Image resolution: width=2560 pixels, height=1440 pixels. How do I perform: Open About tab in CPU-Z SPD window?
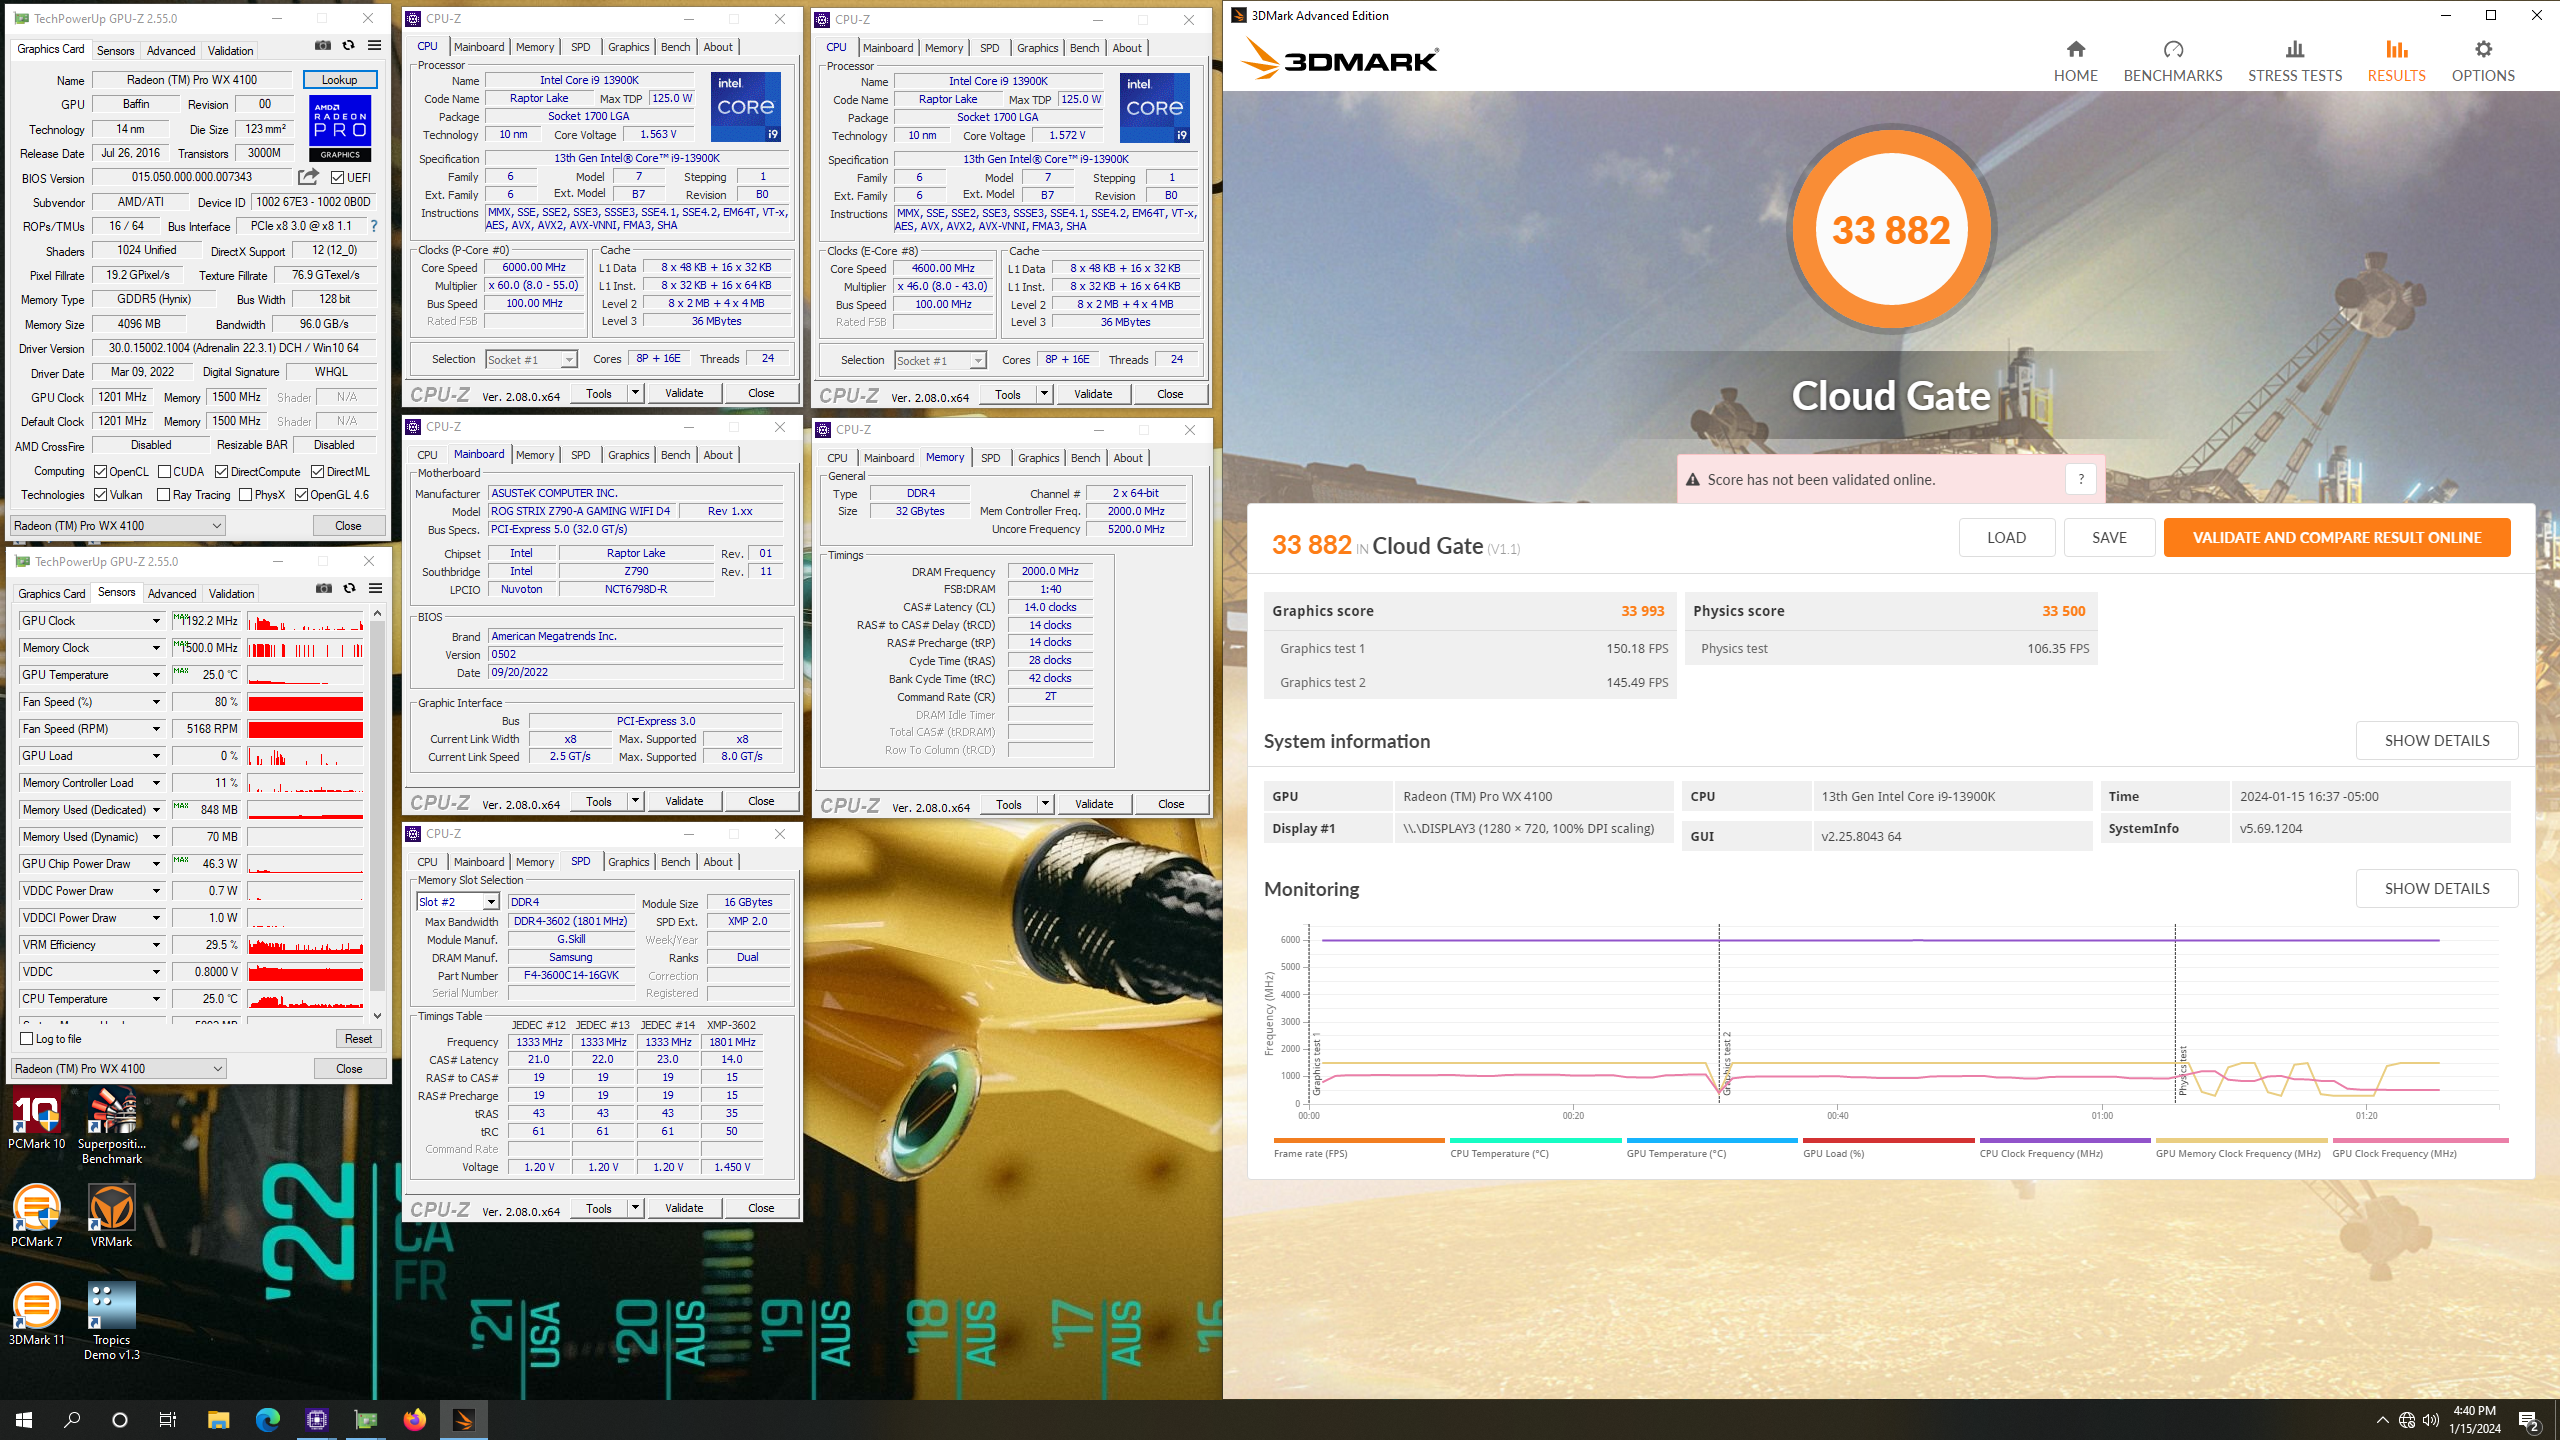pos(717,862)
